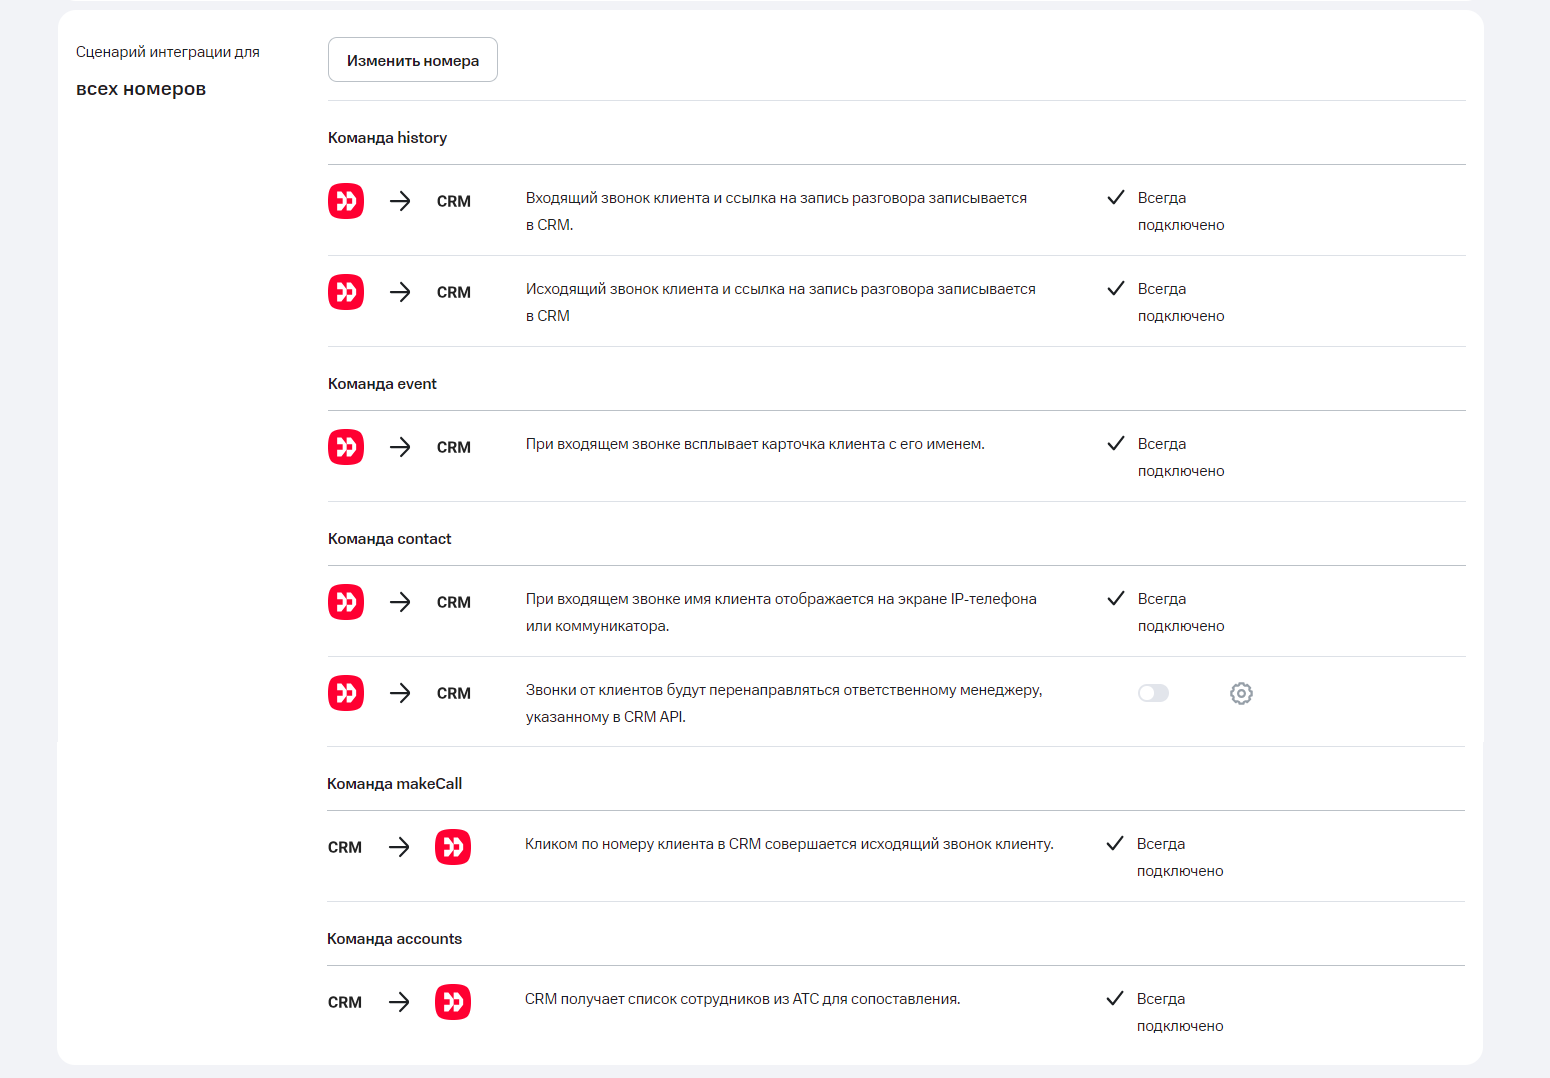Click CRM label in the accounts row
This screenshot has width=1550, height=1078.
[x=345, y=1002]
